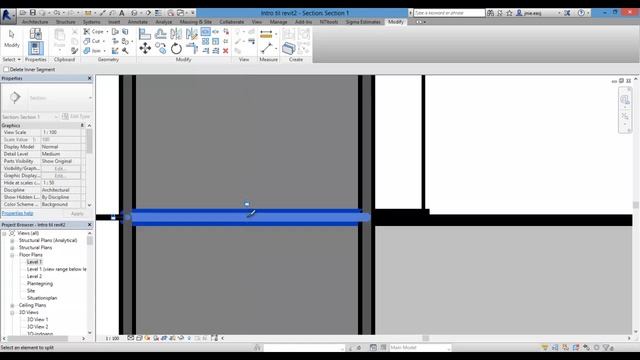Select the Mirror Pick Axis tool

[176, 34]
